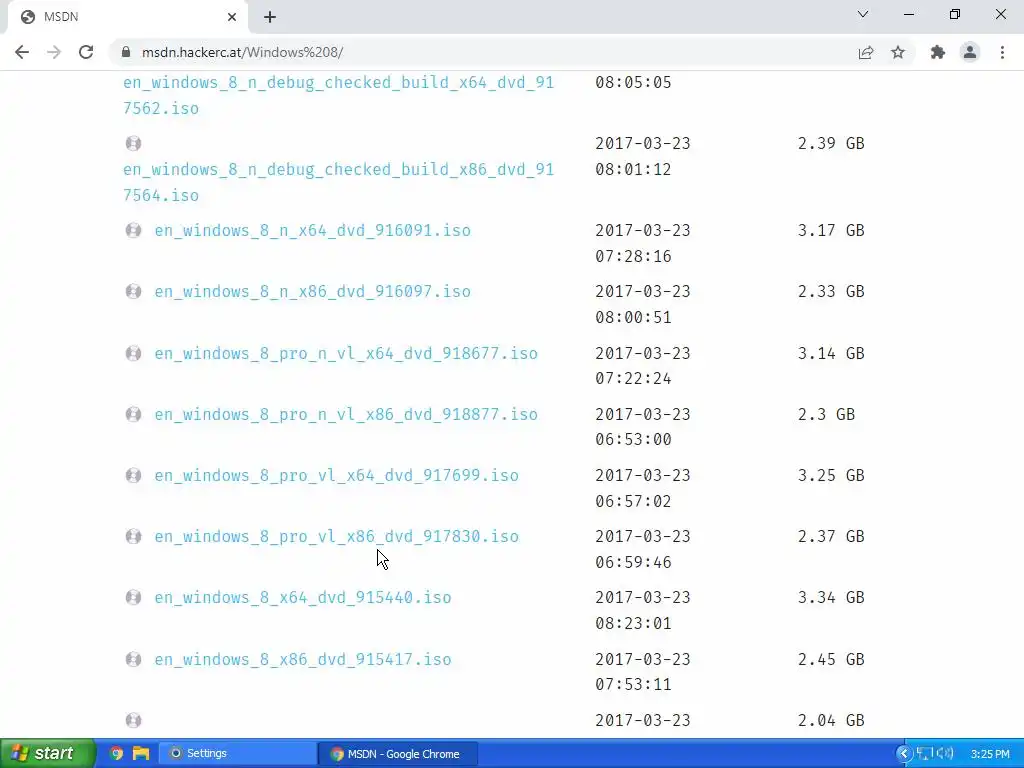This screenshot has height=768, width=1024.
Task: Click the forward navigation arrow
Action: pyautogui.click(x=54, y=52)
